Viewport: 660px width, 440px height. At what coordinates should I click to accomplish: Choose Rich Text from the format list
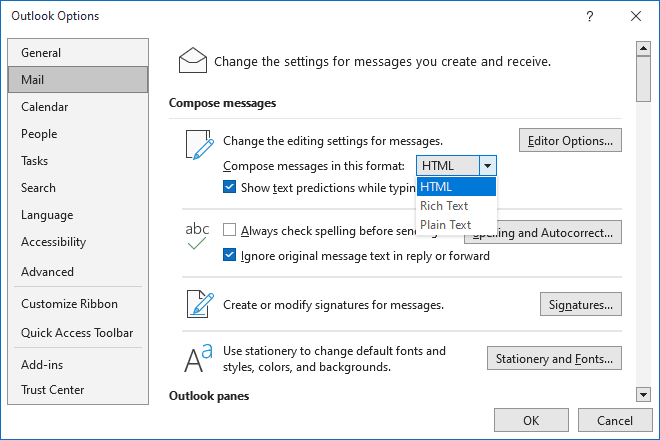pos(456,205)
